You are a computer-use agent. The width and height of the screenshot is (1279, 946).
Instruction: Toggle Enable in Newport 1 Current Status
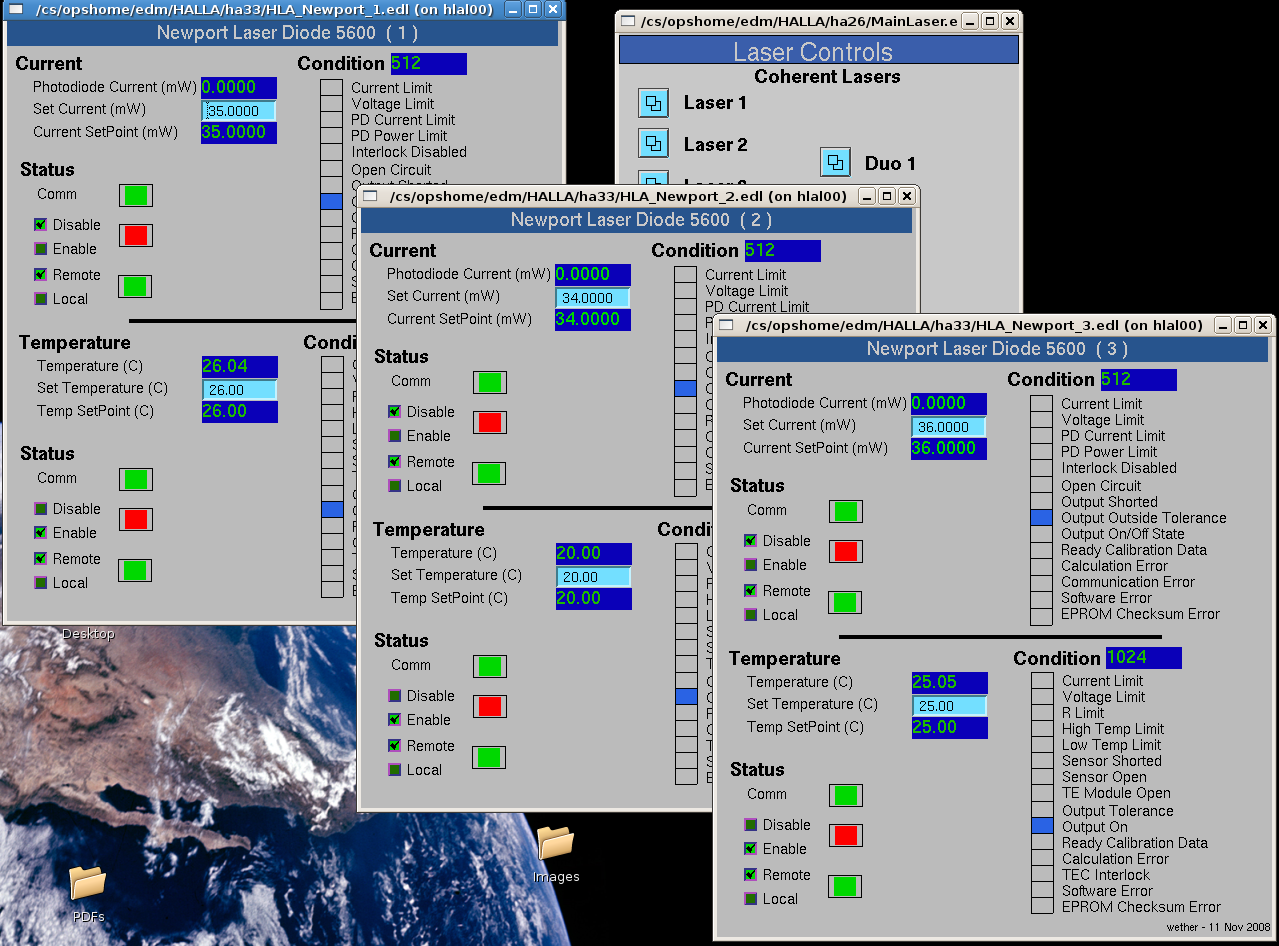coord(41,249)
